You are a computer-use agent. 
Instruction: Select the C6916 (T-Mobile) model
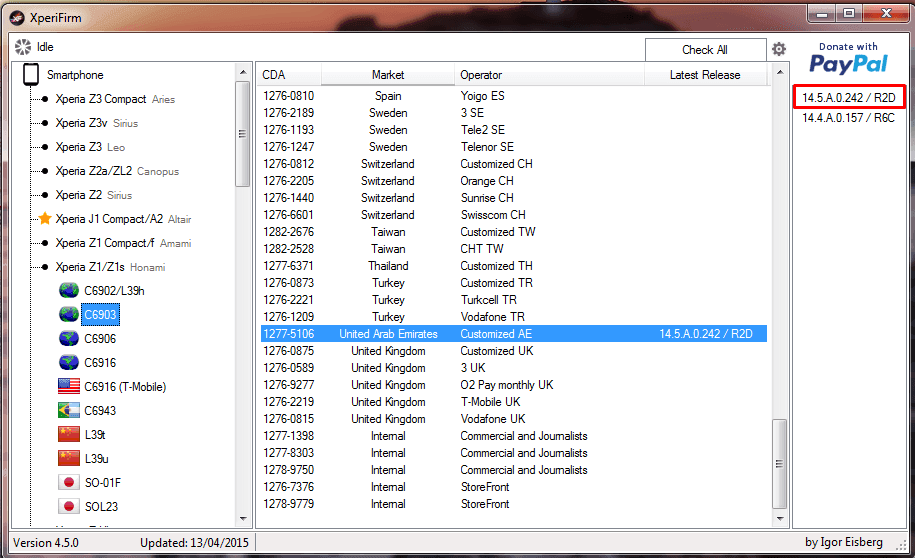pos(125,386)
